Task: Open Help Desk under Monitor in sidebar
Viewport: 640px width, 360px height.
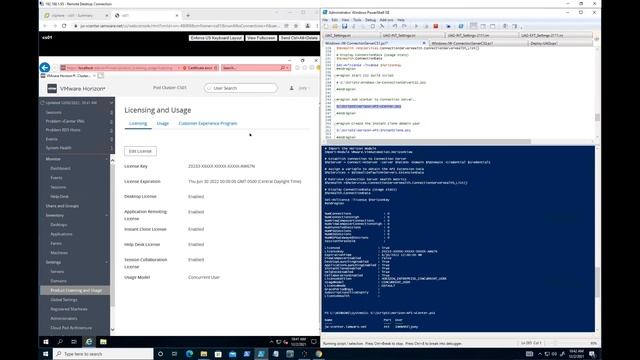Action: (x=59, y=196)
